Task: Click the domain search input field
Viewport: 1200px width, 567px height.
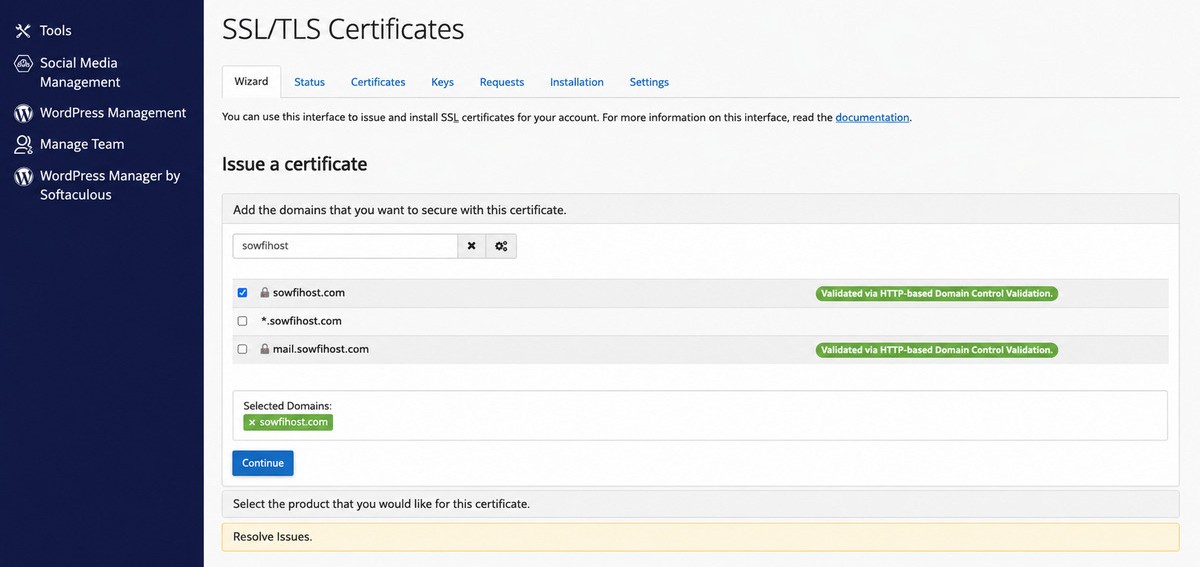Action: tap(345, 246)
